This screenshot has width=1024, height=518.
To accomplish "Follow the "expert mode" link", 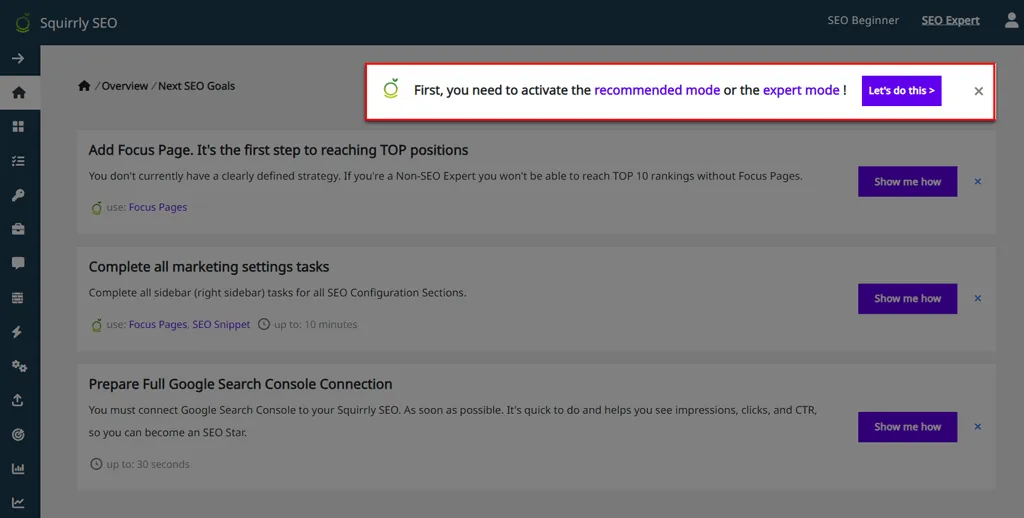I will (x=801, y=90).
